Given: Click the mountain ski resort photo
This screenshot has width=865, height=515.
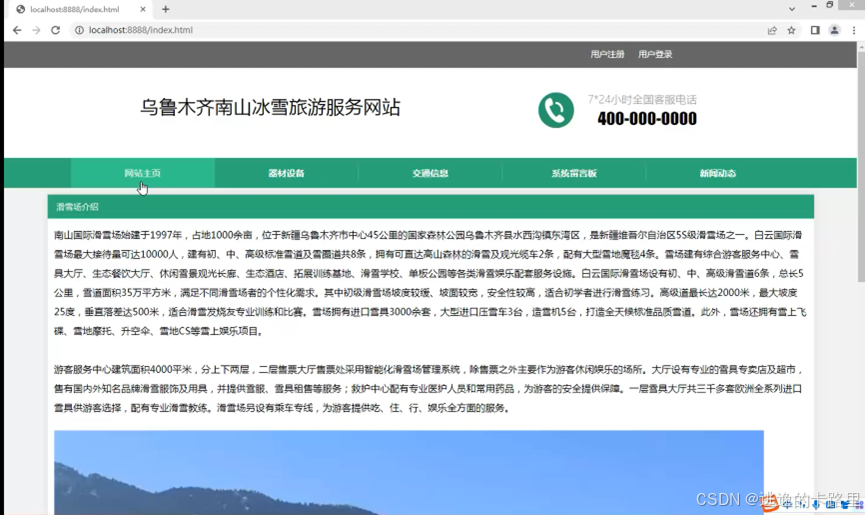Looking at the screenshot, I should pyautogui.click(x=409, y=473).
